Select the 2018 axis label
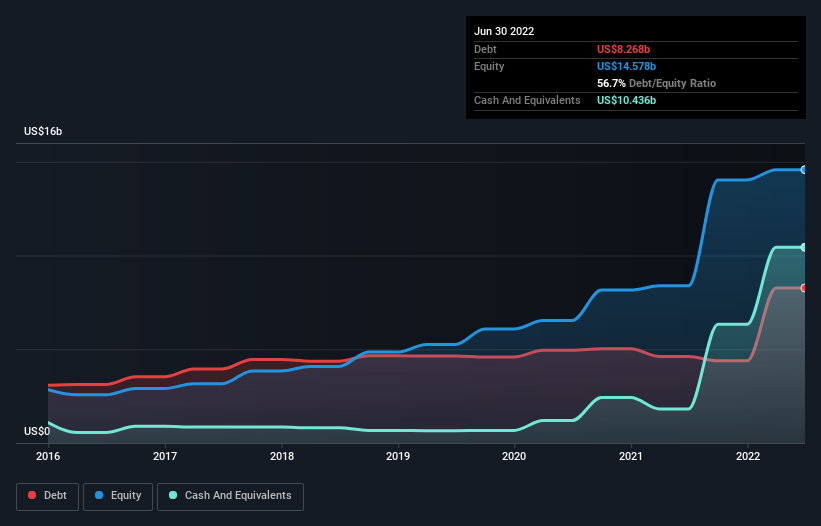Viewport: 821px width, 526px height. (282, 456)
